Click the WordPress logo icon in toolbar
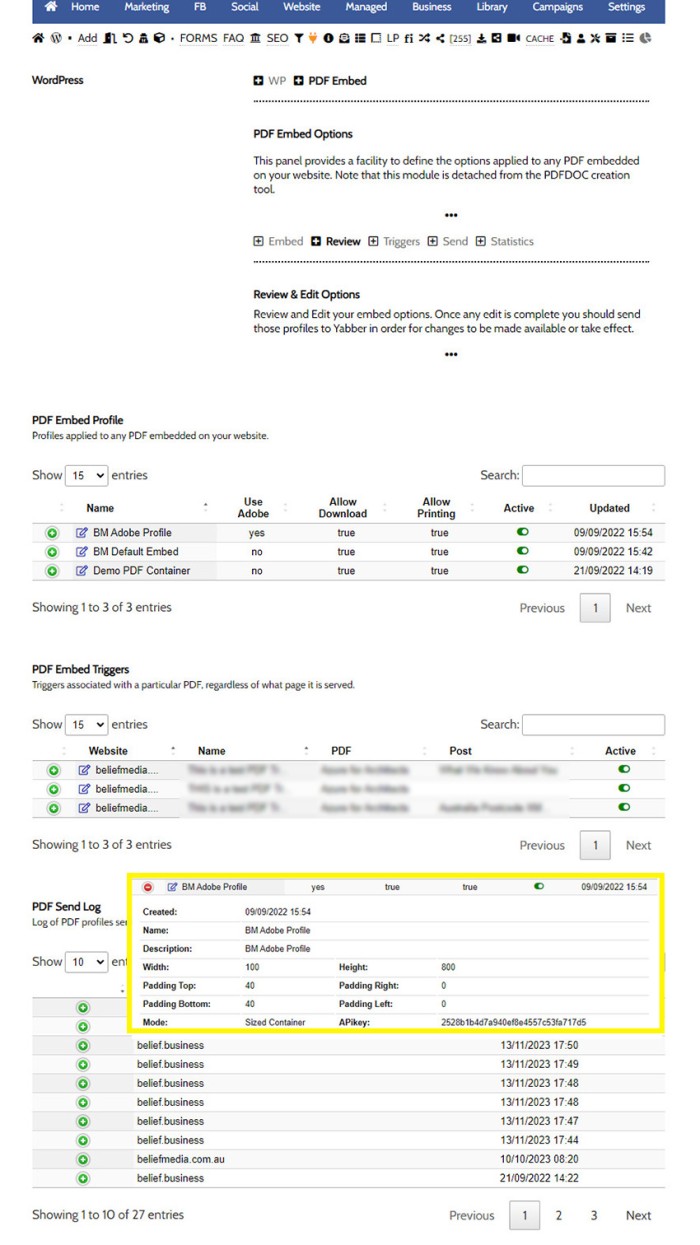 pyautogui.click(x=56, y=38)
